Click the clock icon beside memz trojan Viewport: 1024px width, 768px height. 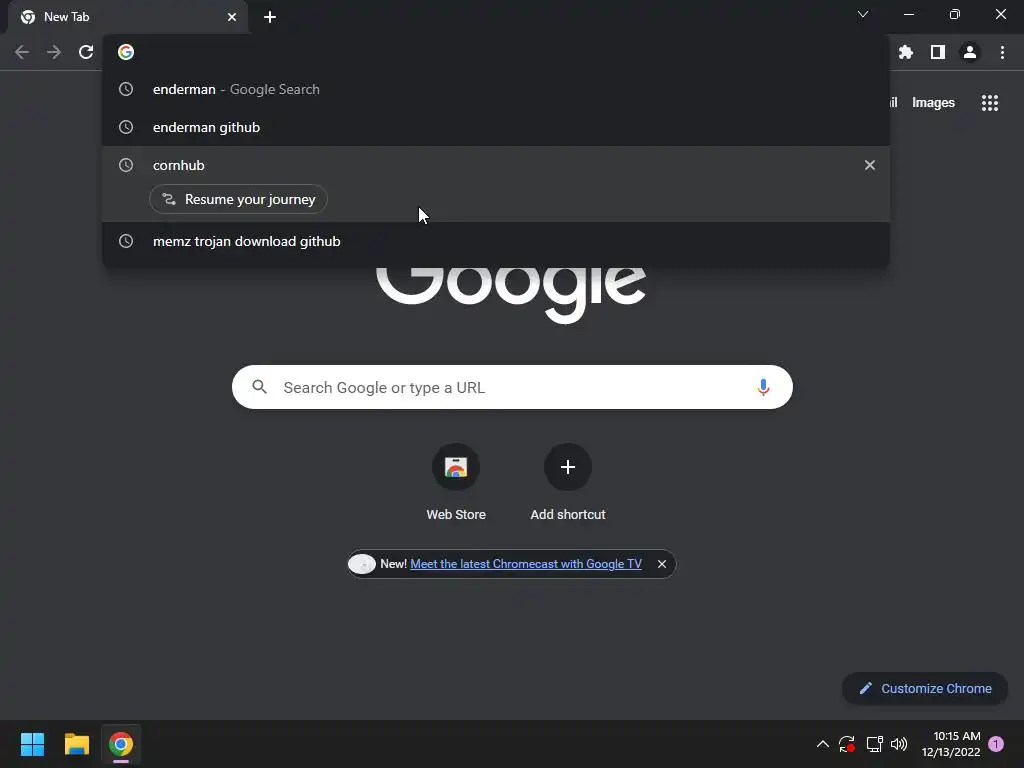(x=126, y=241)
